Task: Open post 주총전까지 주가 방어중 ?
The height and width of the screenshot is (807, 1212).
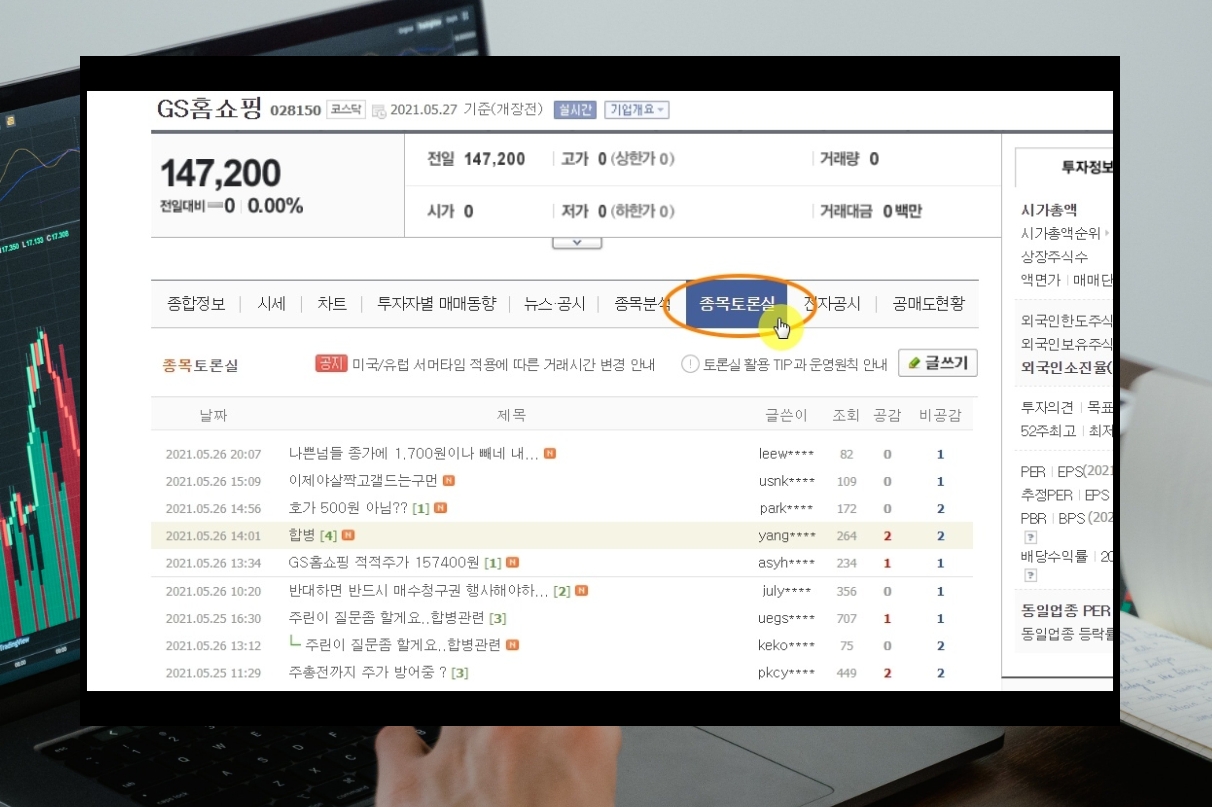Action: click(367, 672)
